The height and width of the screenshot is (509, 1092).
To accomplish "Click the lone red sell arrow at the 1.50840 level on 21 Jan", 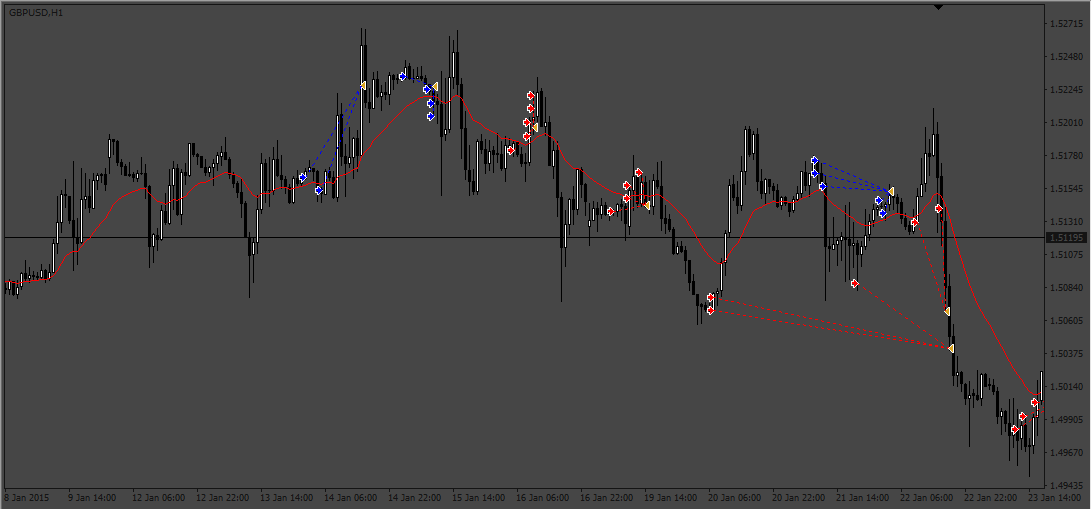I will pos(855,283).
